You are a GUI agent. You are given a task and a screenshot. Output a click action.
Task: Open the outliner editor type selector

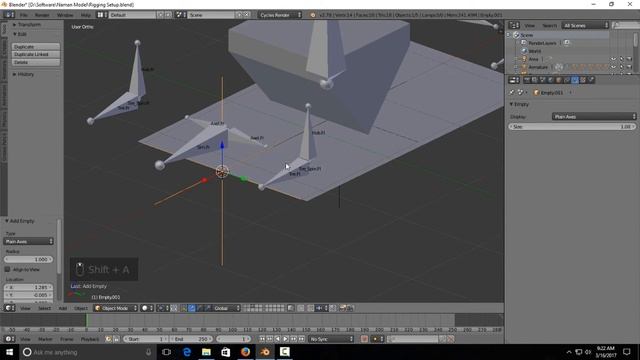pyautogui.click(x=514, y=25)
